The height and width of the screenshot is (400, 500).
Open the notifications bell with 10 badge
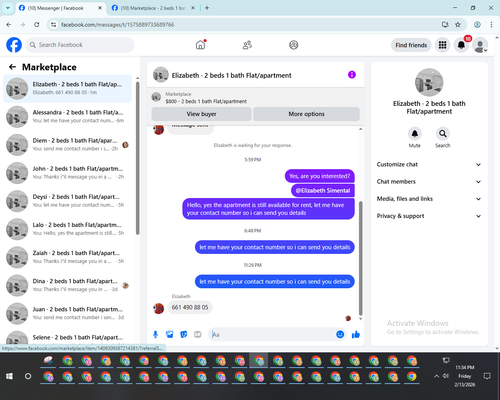coord(461,45)
